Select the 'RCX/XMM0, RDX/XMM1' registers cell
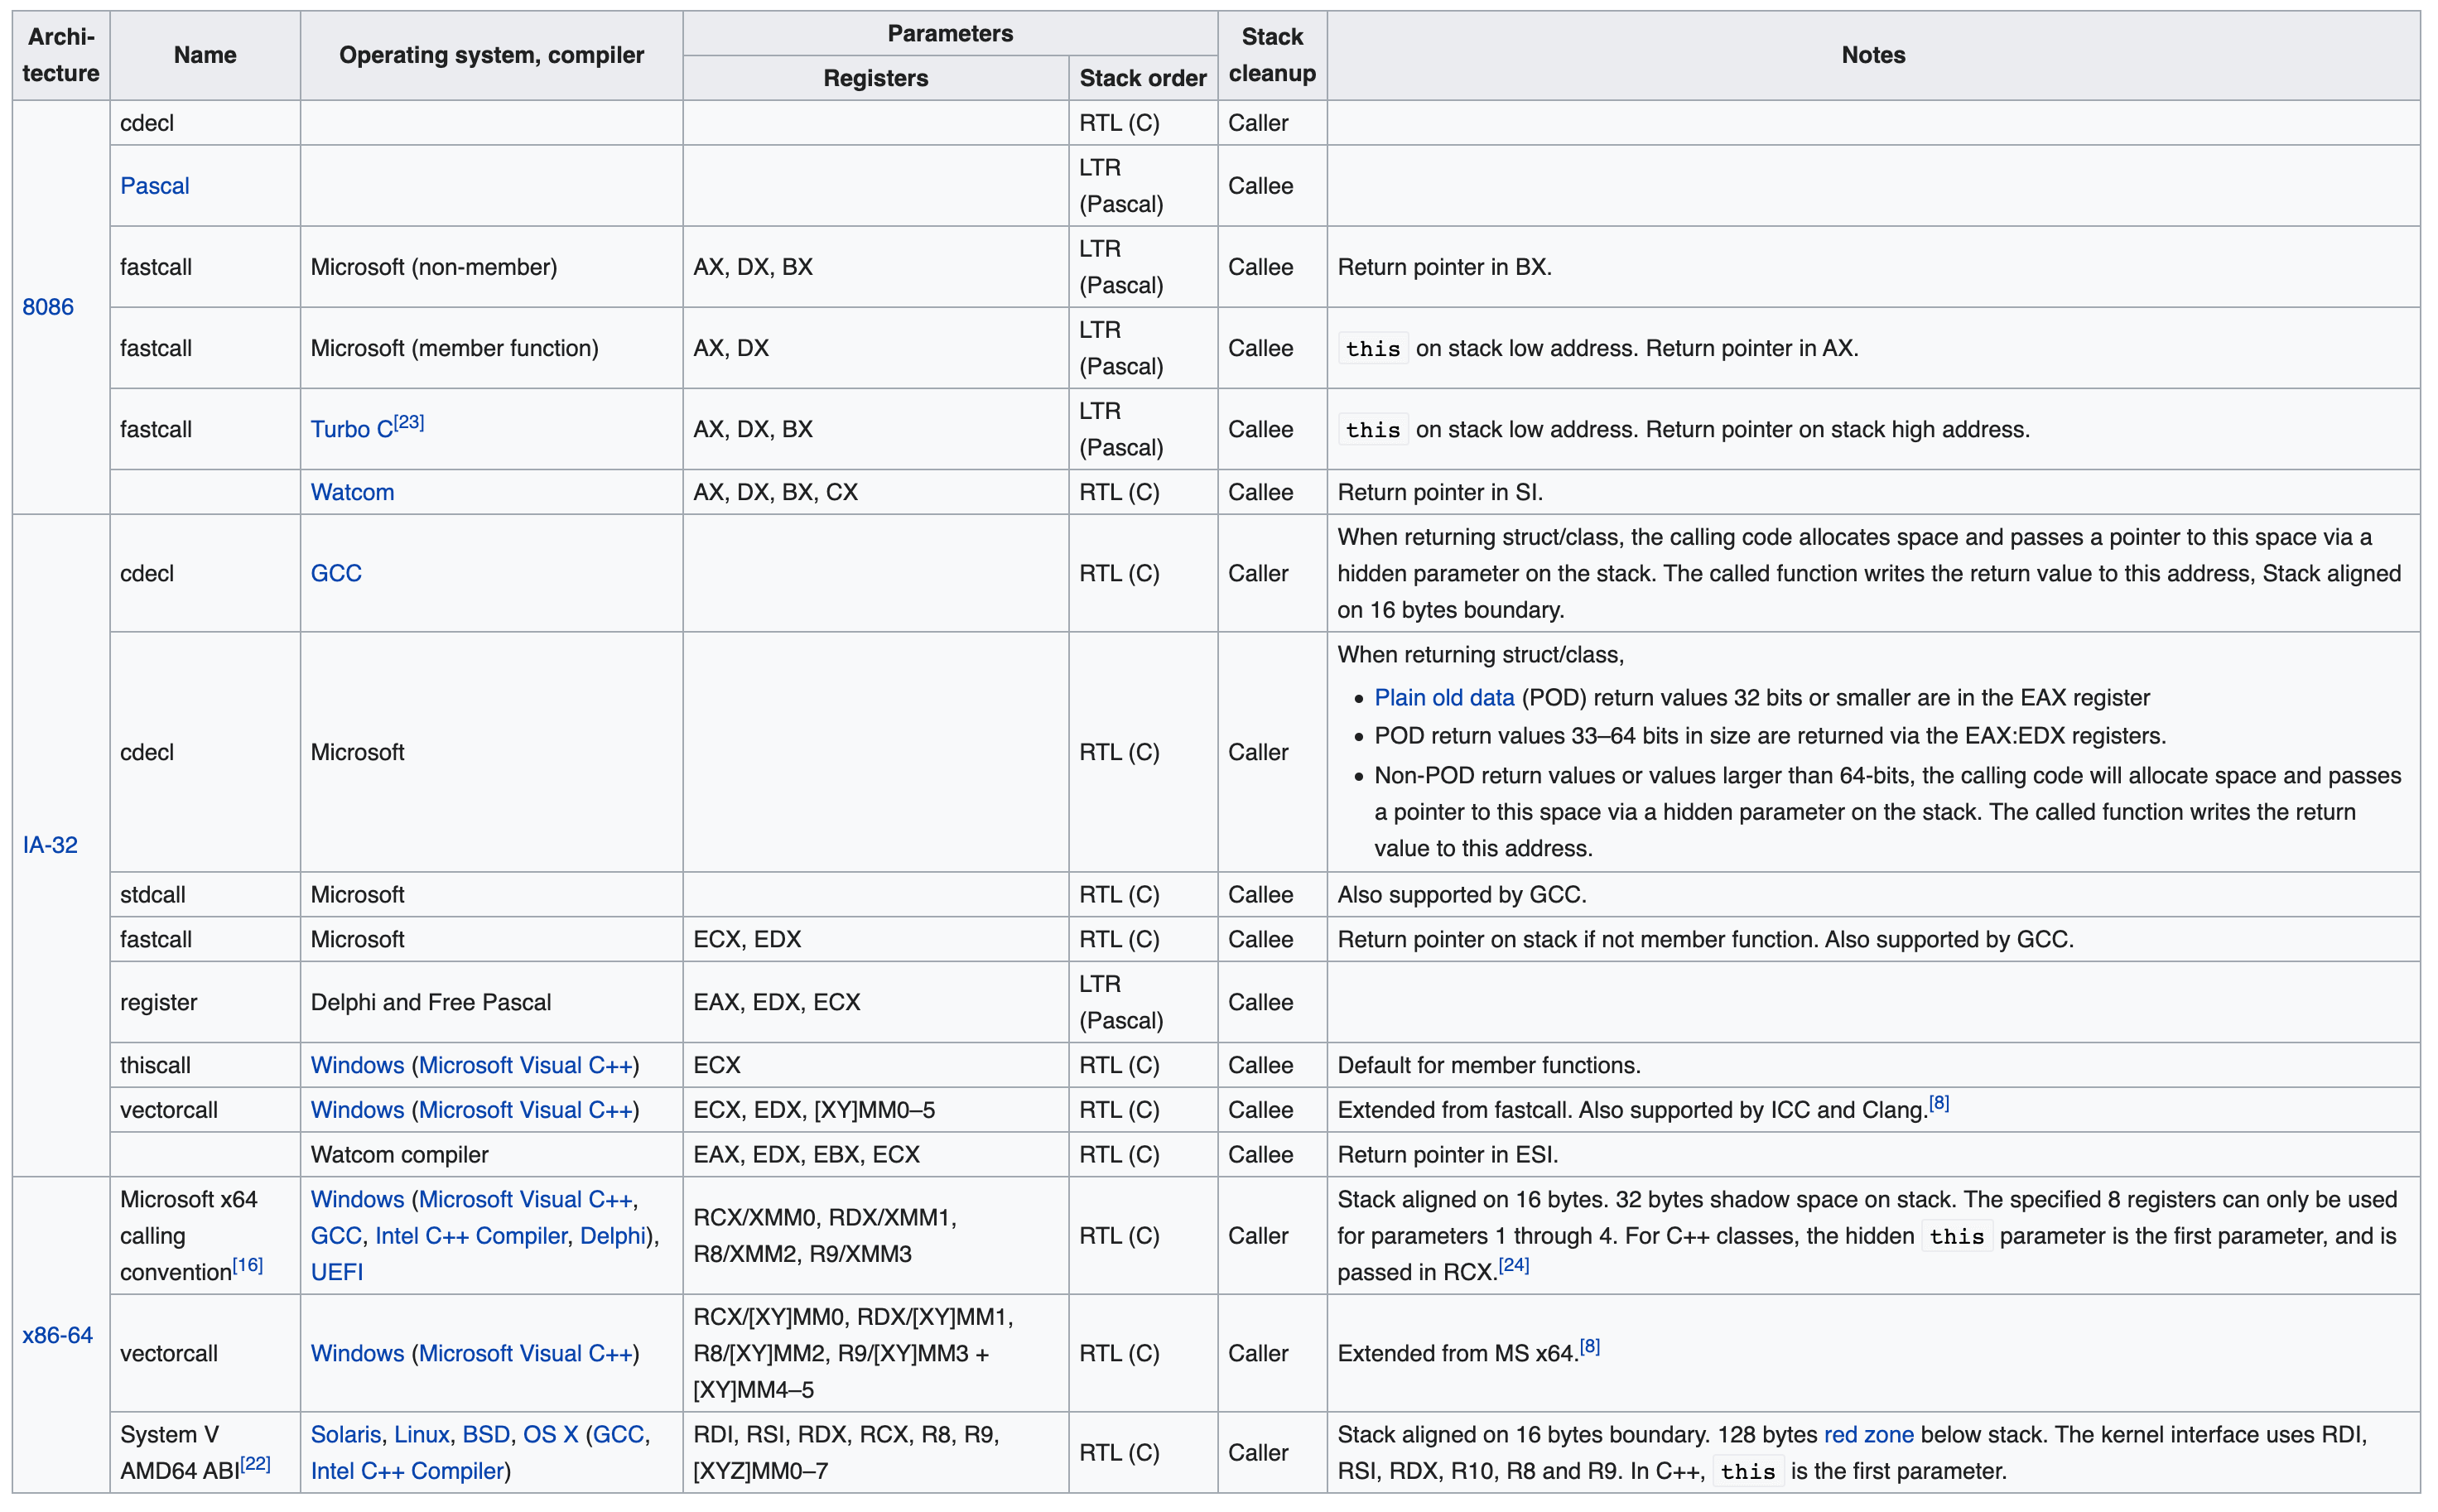2438x1512 pixels. pyautogui.click(x=876, y=1235)
